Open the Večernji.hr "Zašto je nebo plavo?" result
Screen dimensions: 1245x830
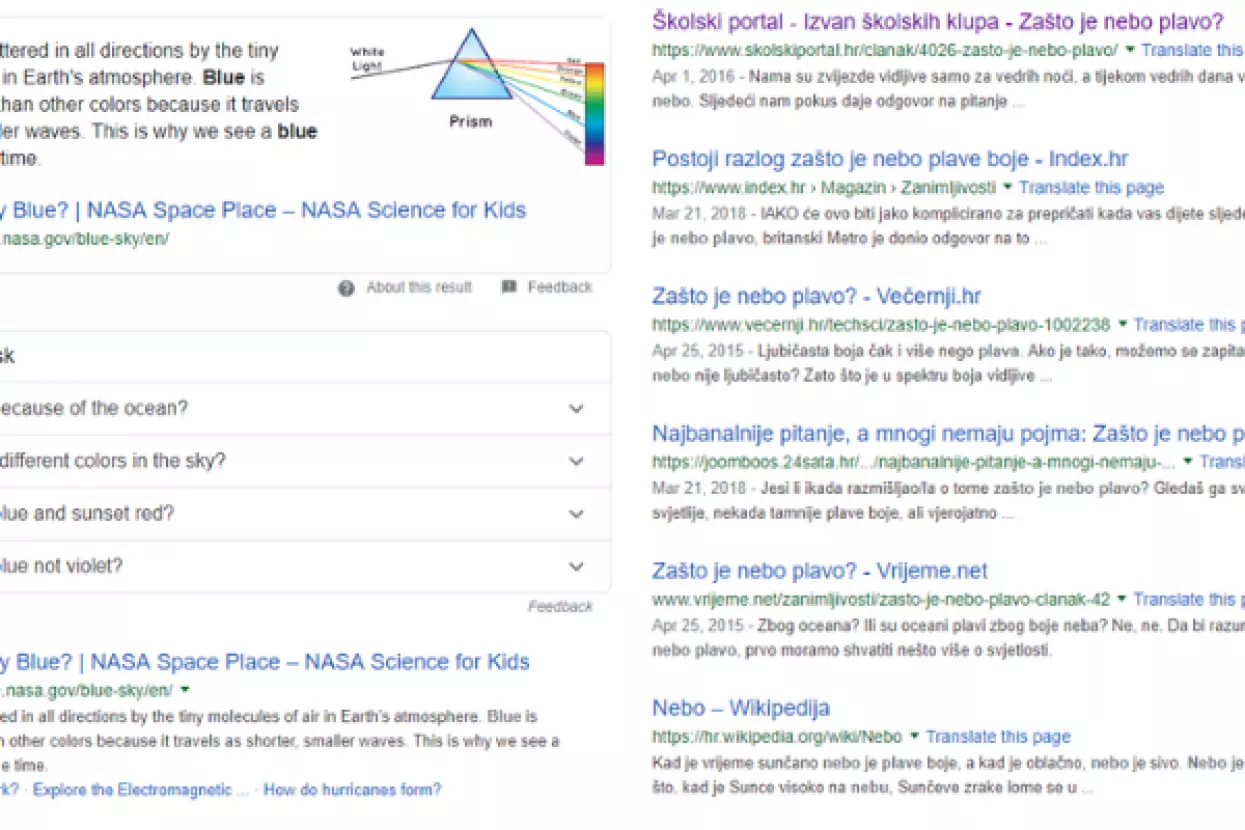coord(816,296)
